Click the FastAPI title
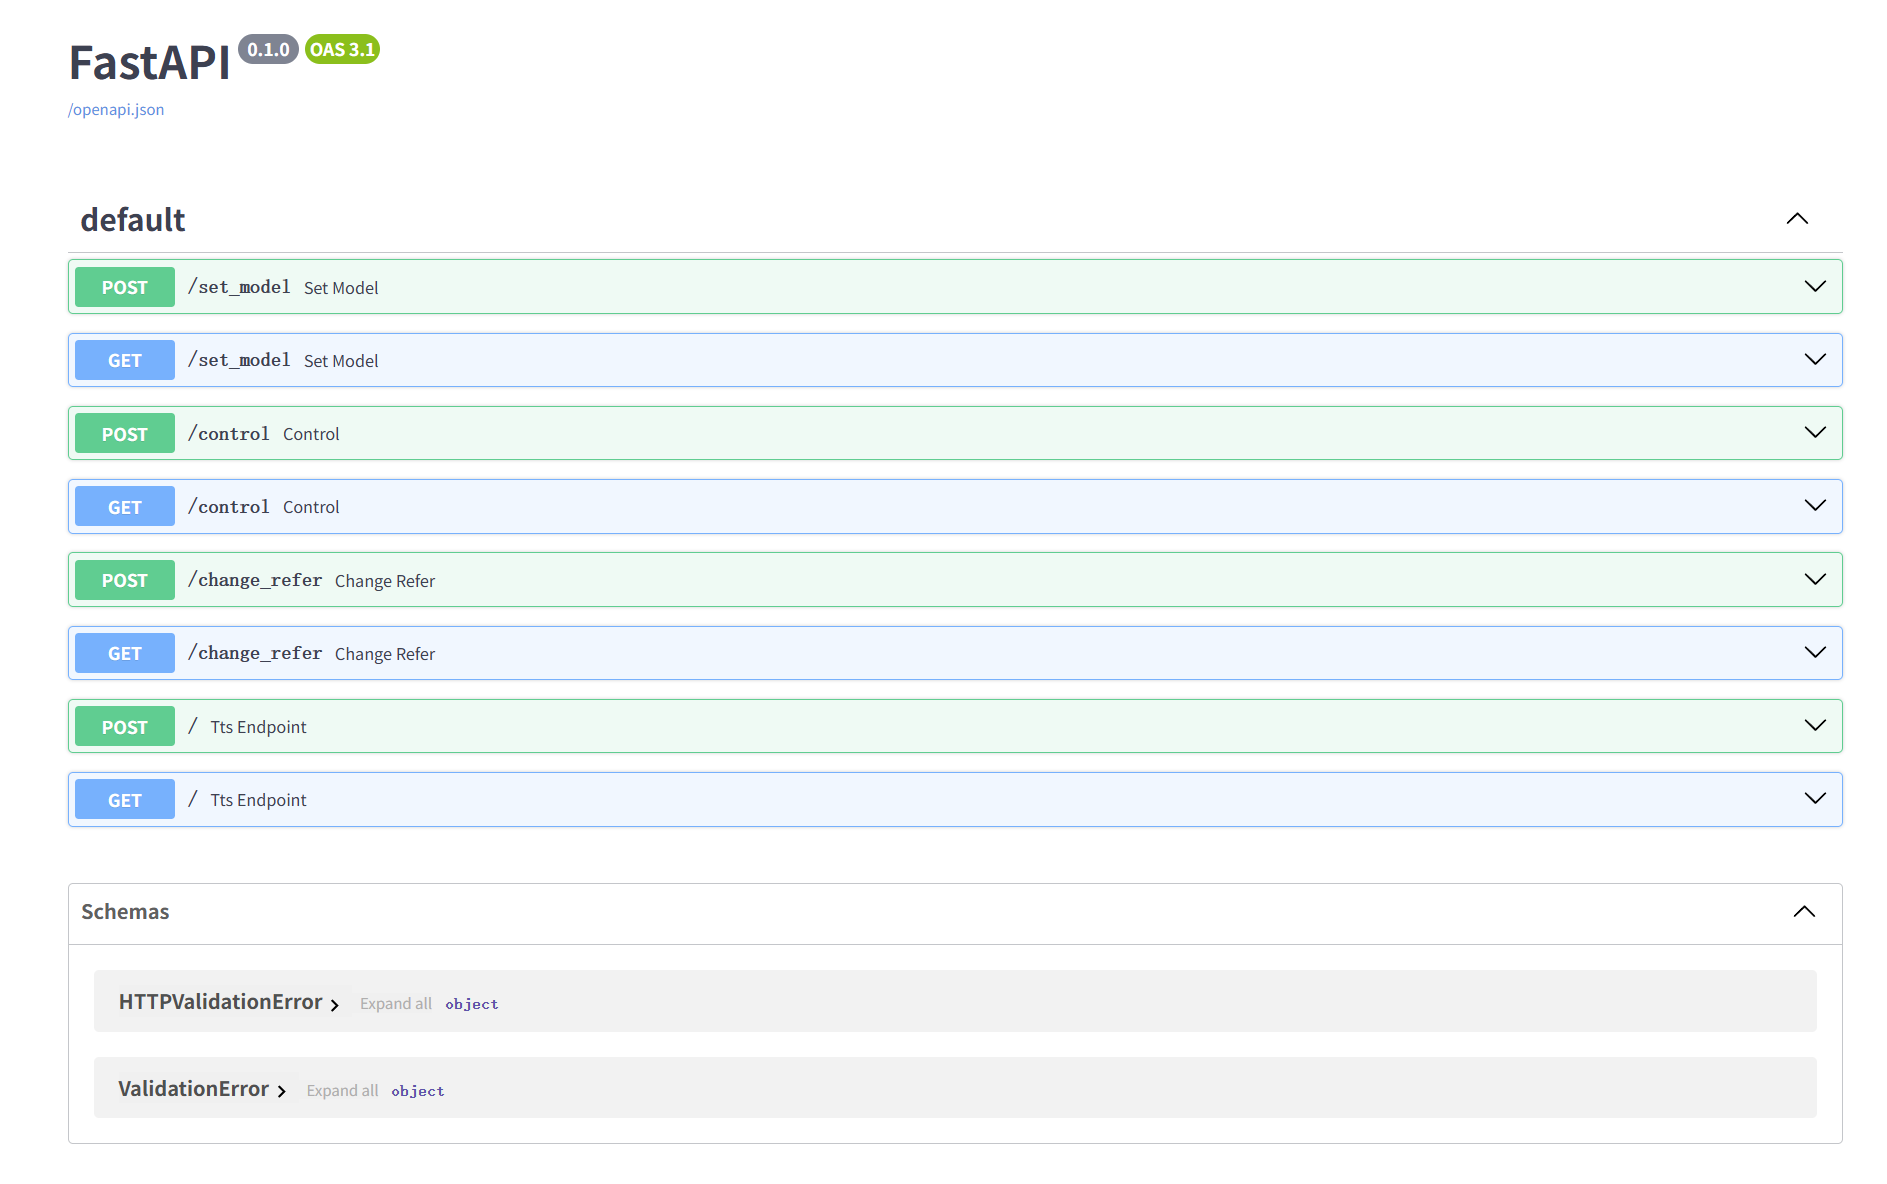Image resolution: width=1887 pixels, height=1184 pixels. [x=149, y=62]
